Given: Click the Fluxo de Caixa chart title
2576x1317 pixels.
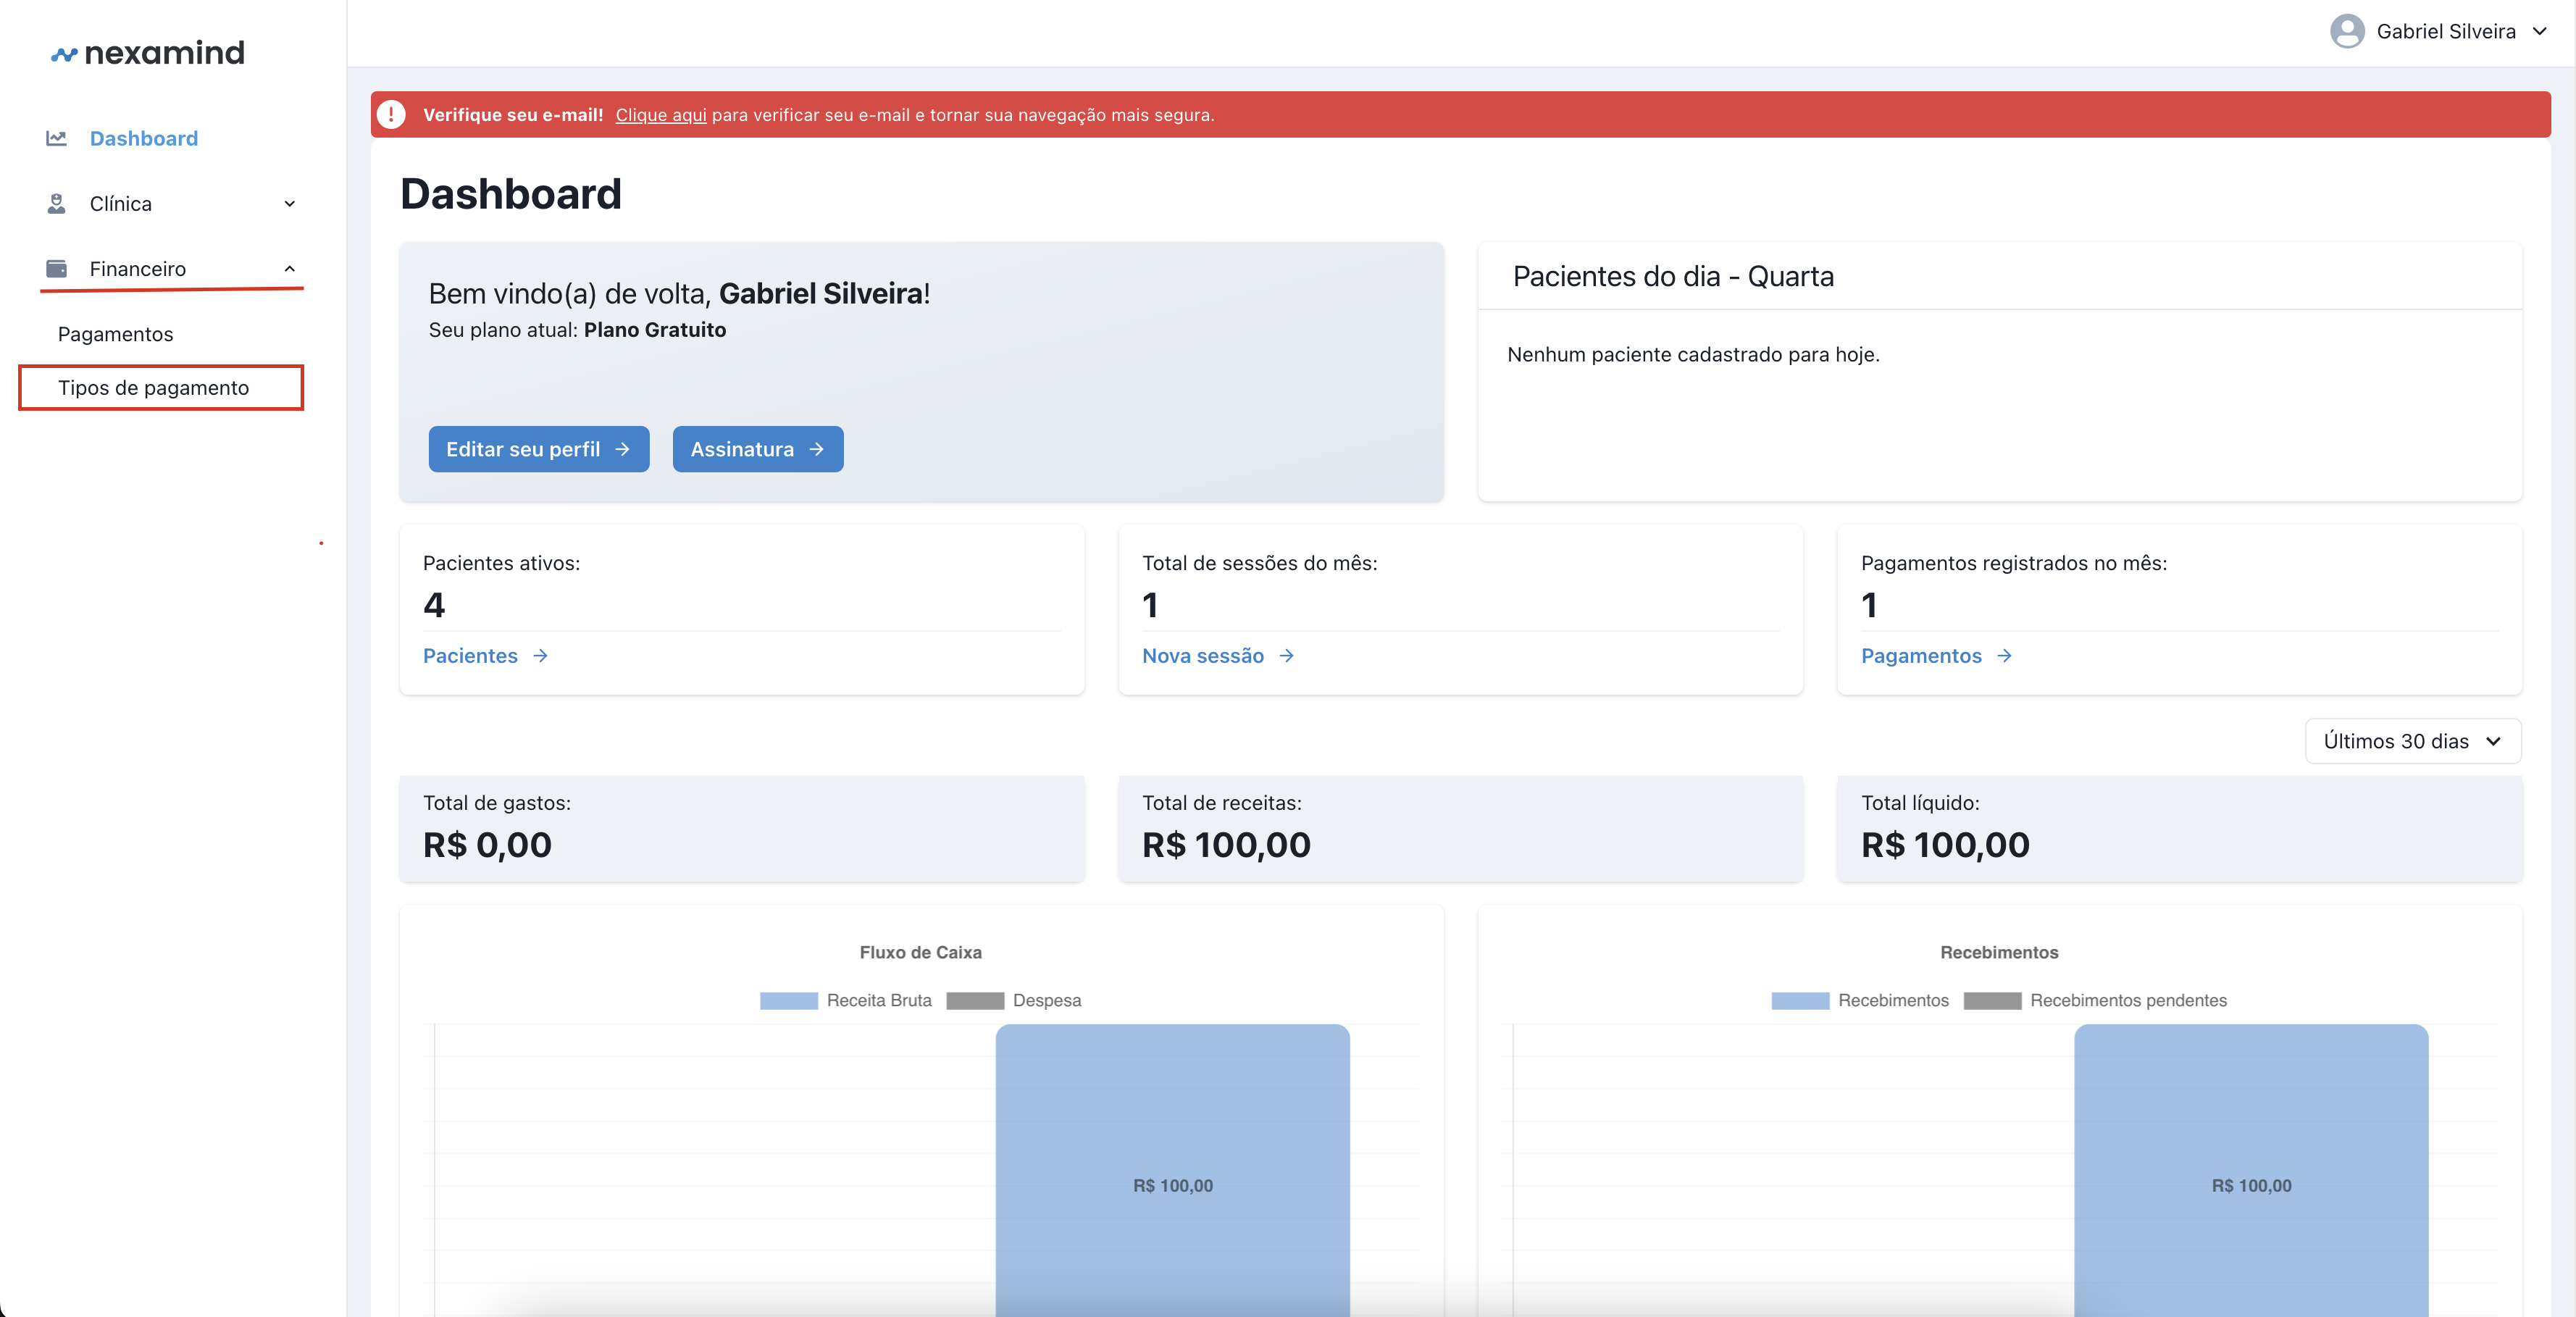Looking at the screenshot, I should (920, 953).
